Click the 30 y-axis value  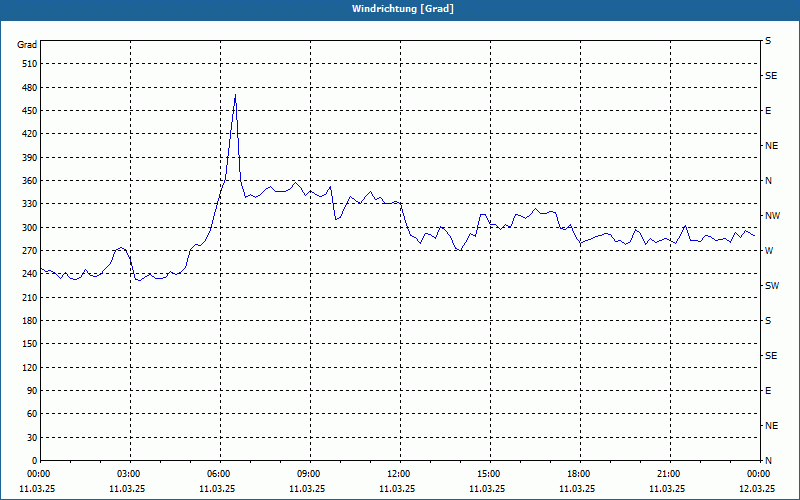point(32,438)
